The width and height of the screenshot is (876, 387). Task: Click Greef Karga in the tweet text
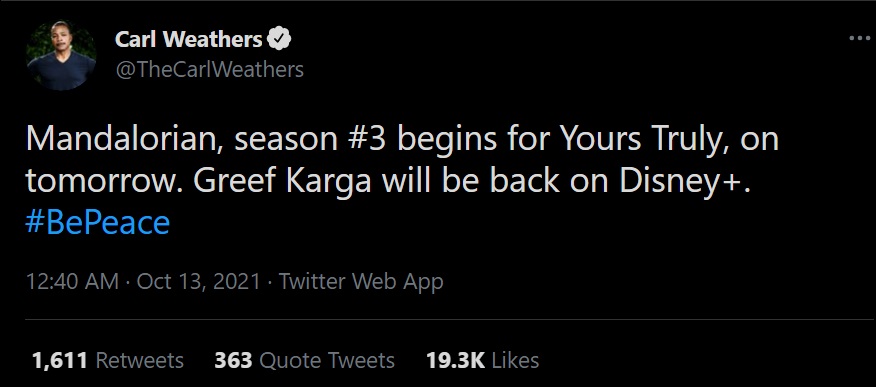click(x=283, y=181)
